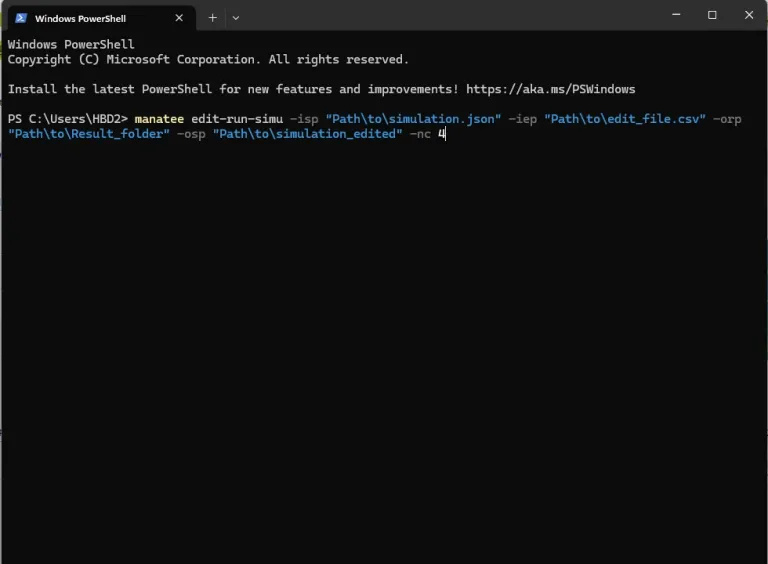Click the "Path\to\edit_file.csv" argument
Viewport: 768px width, 564px height.
625,119
